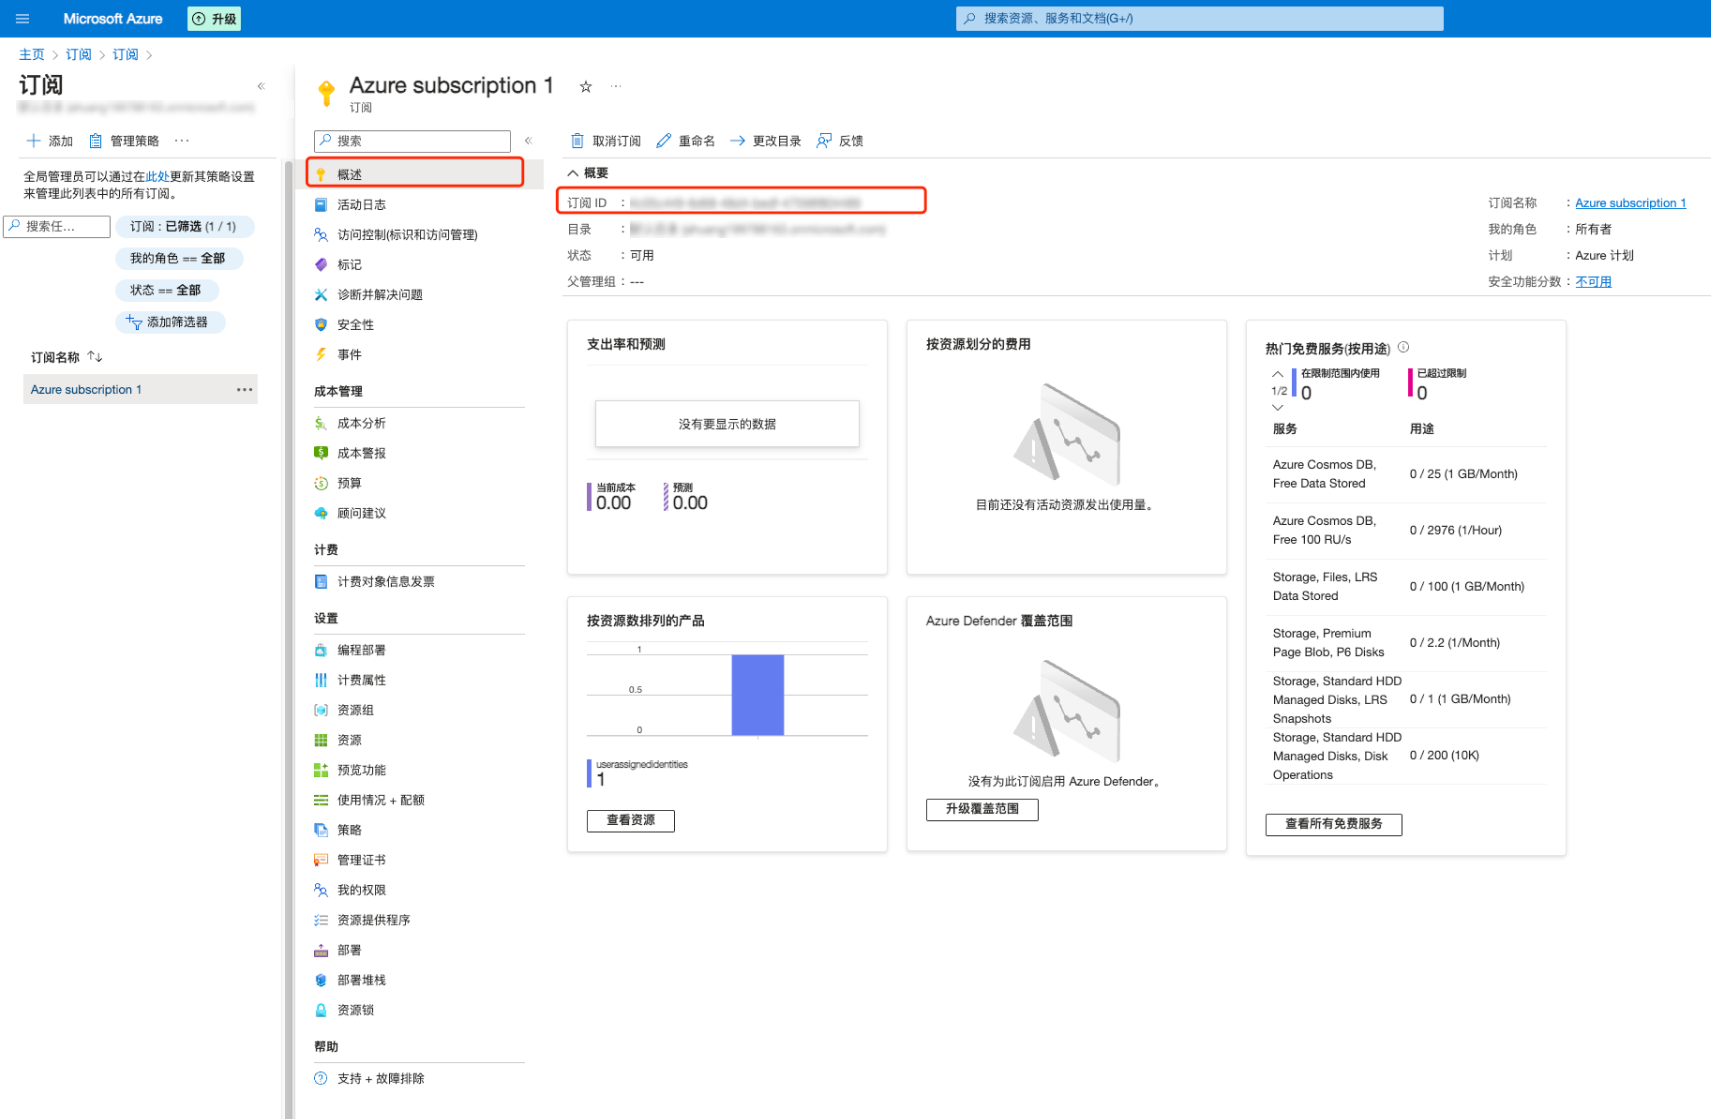1711x1119 pixels.
Task: Click the 管理证书 icon
Action: tap(321, 860)
